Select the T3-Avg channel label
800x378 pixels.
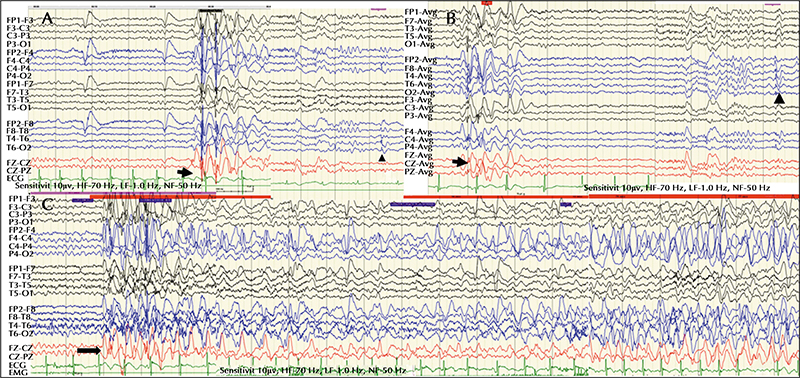[x=418, y=28]
